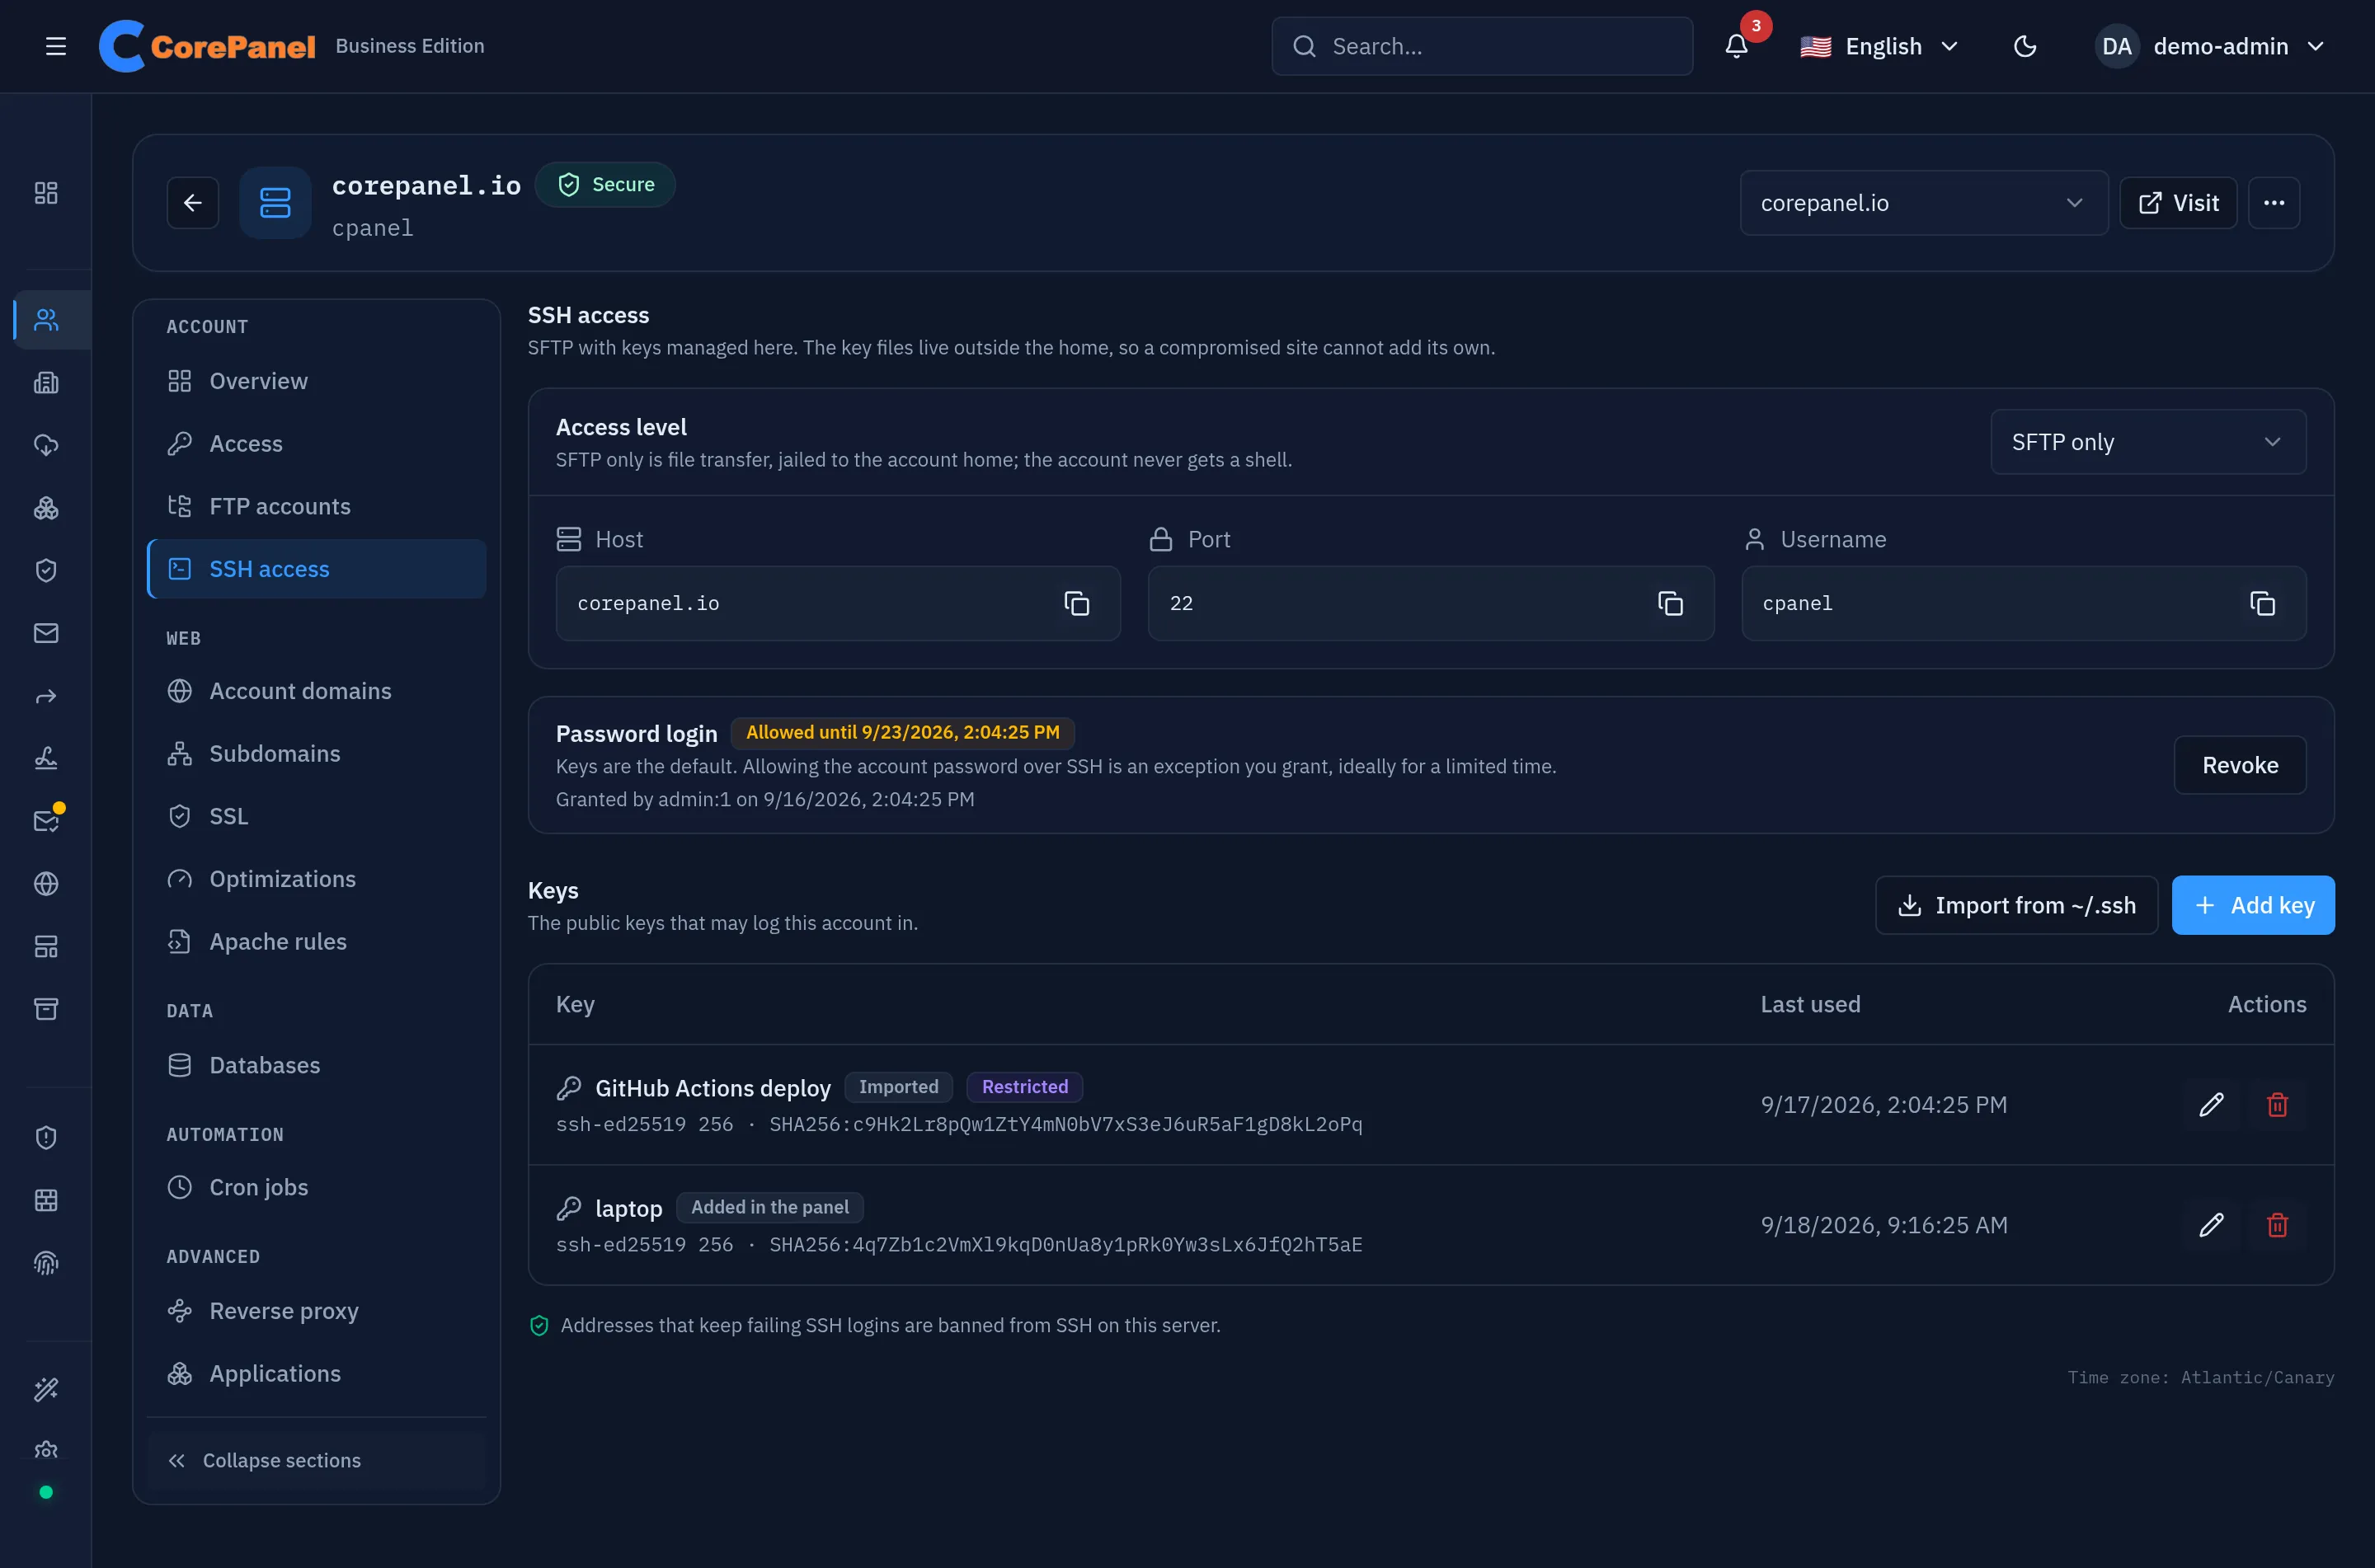Open the Cron jobs section
Screen dimensions: 2375x1568
tap(316, 1187)
